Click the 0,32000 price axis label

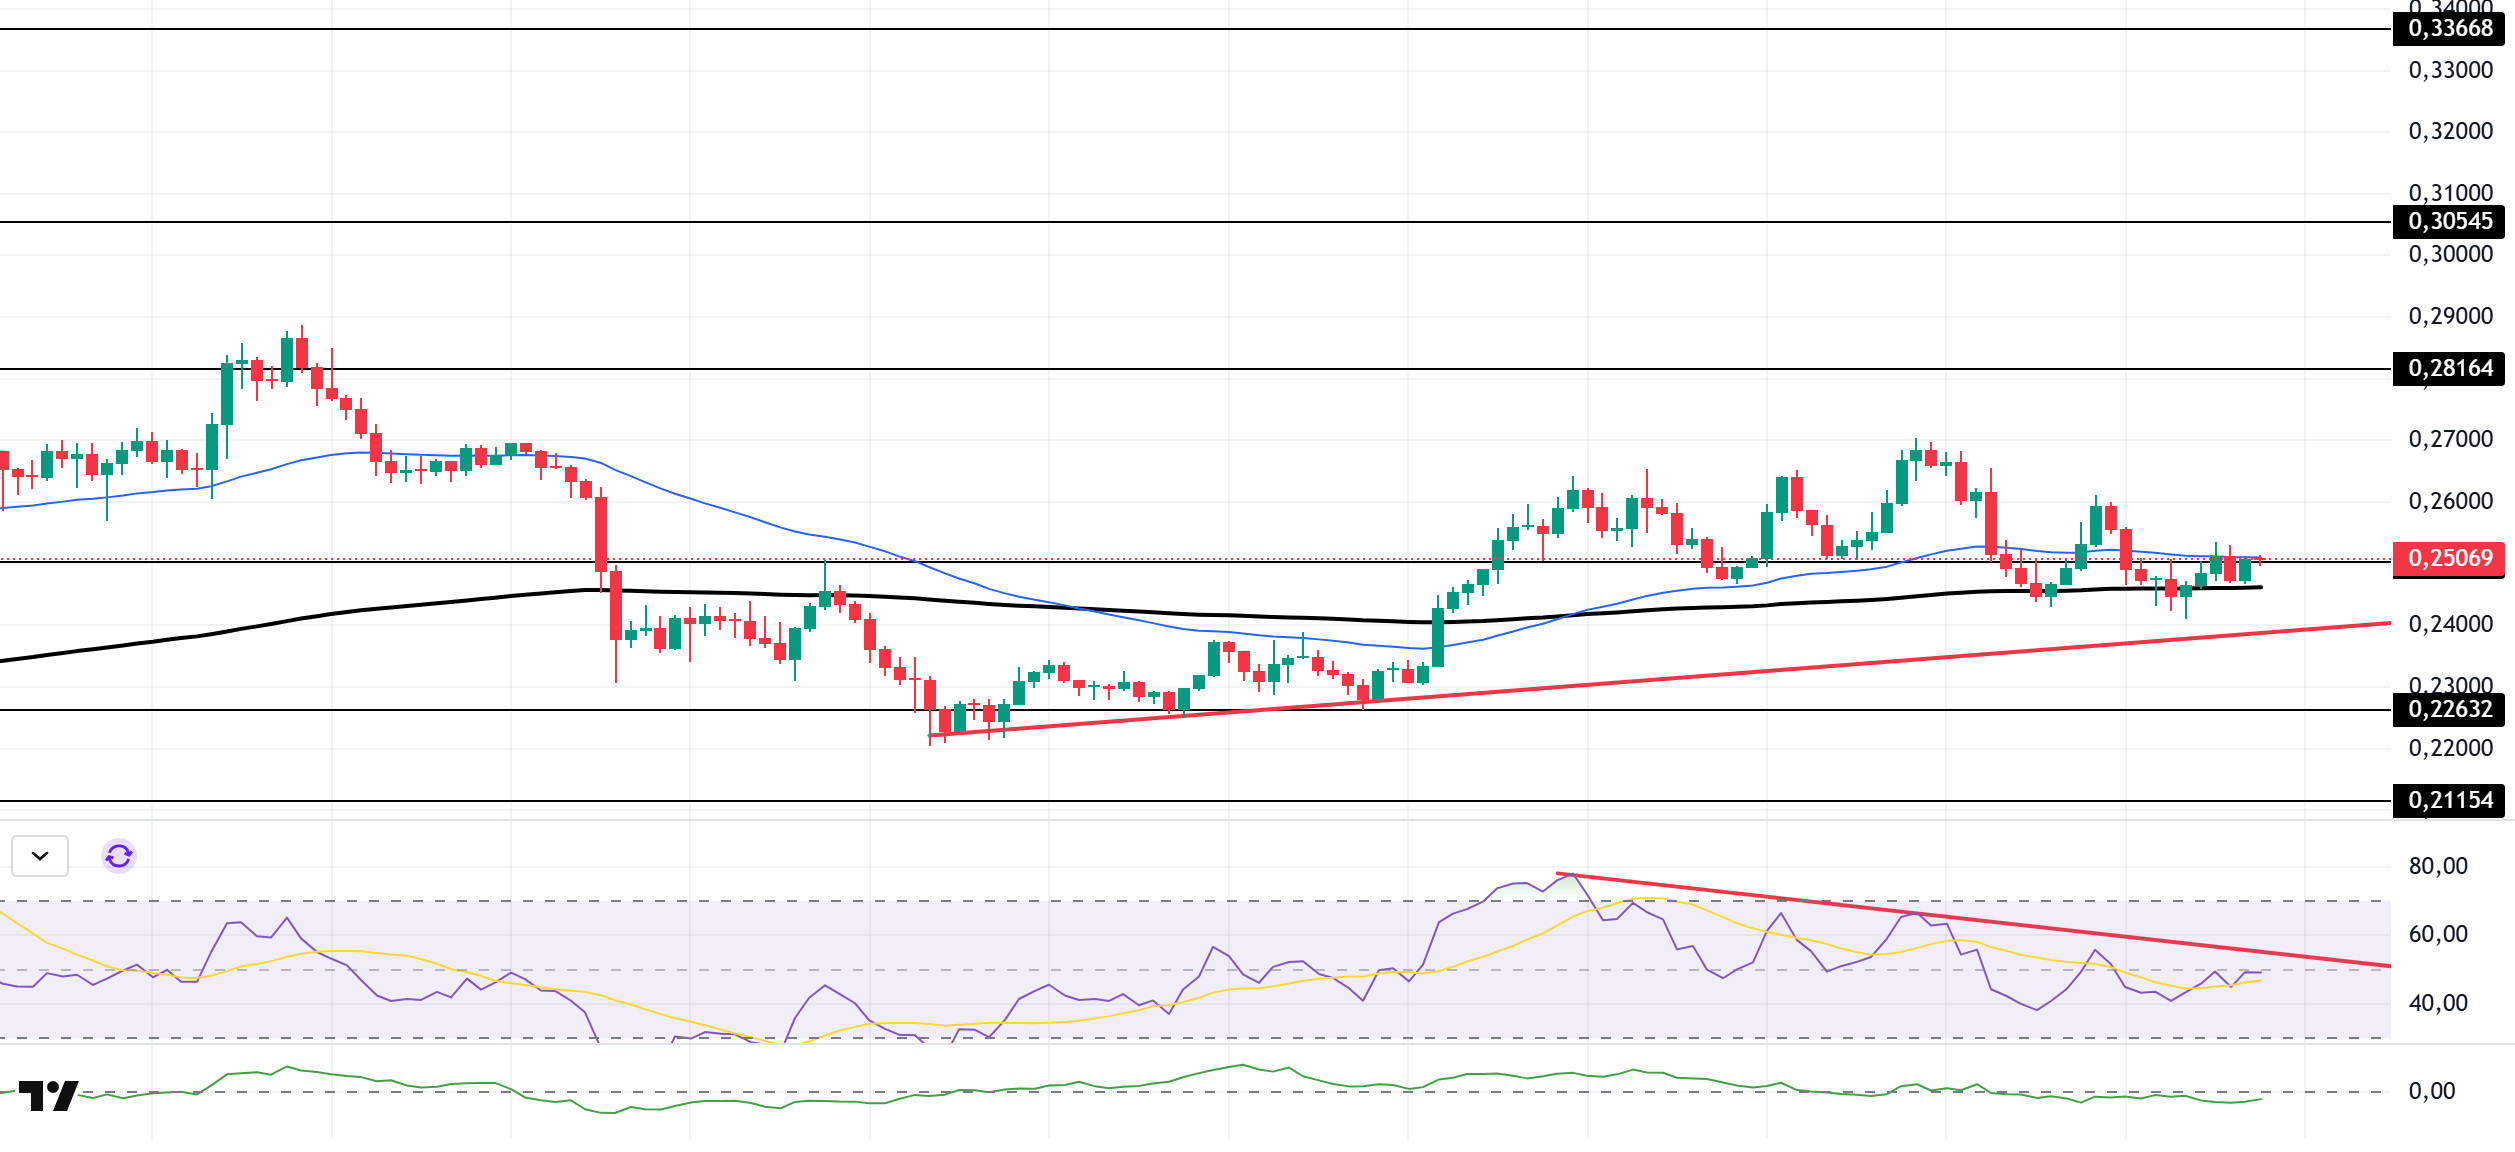pyautogui.click(x=2450, y=131)
